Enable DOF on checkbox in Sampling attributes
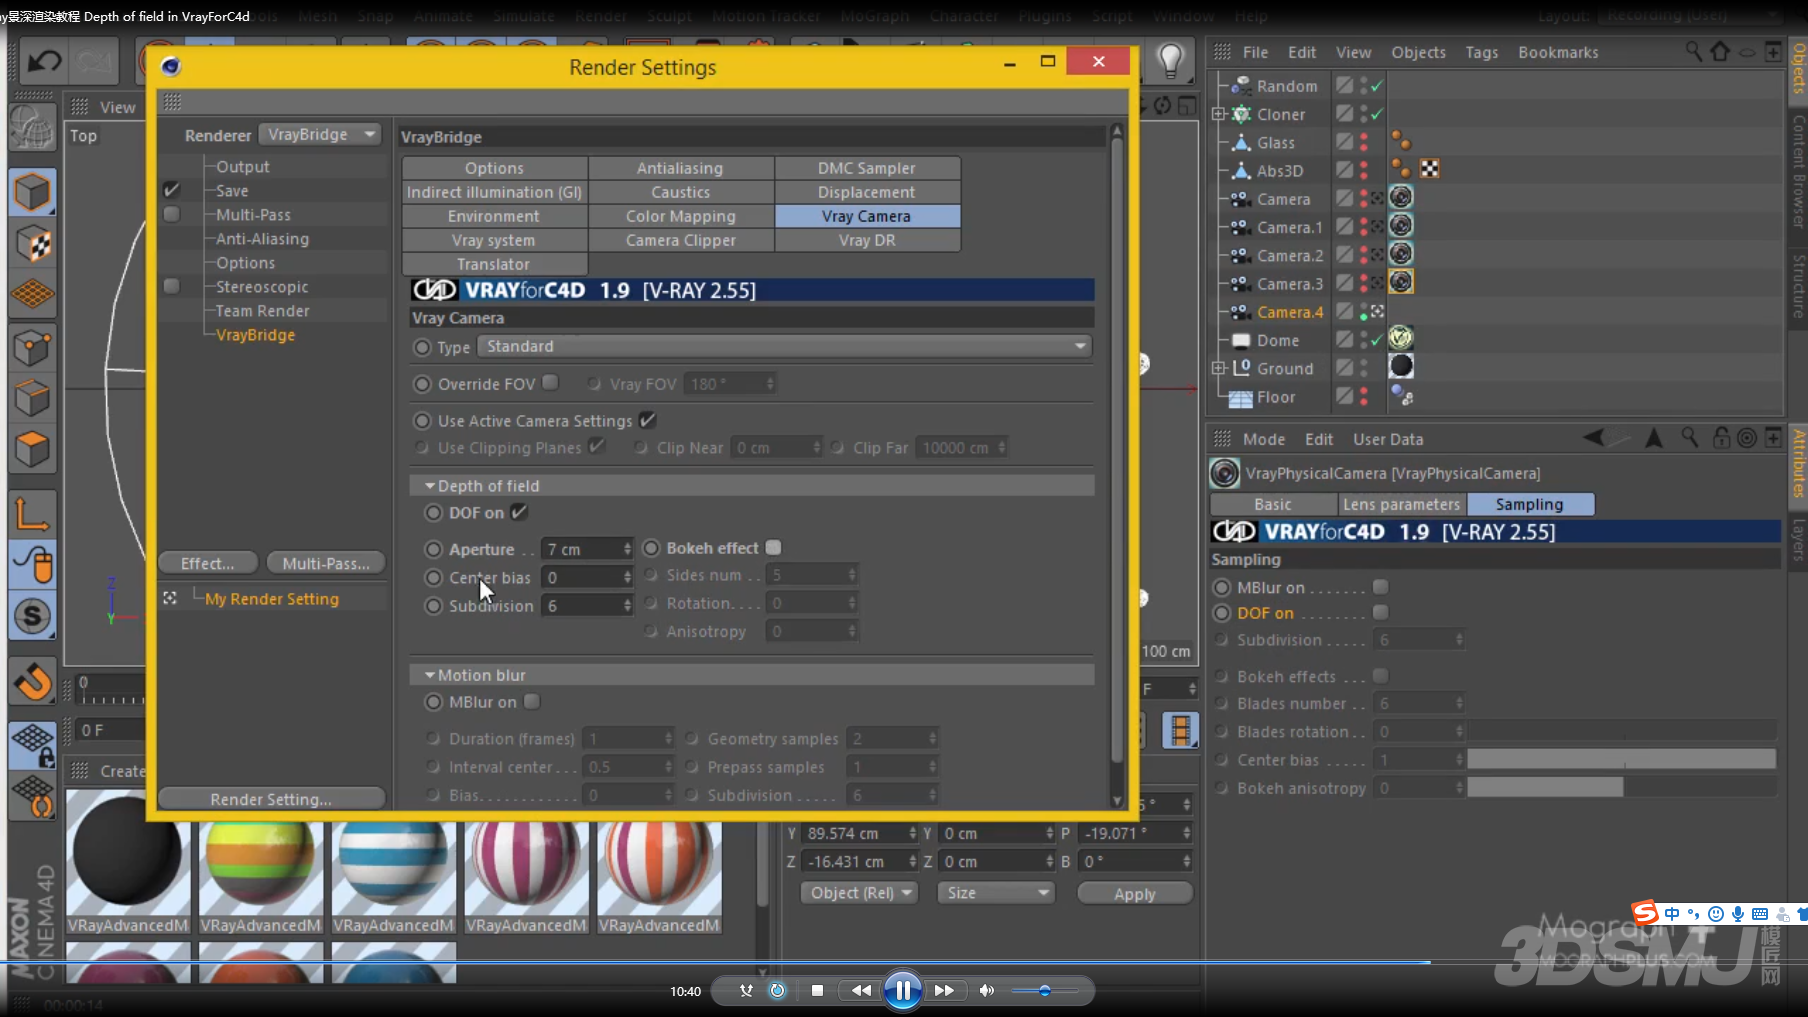Screen dimensions: 1808x1017 pyautogui.click(x=1381, y=612)
